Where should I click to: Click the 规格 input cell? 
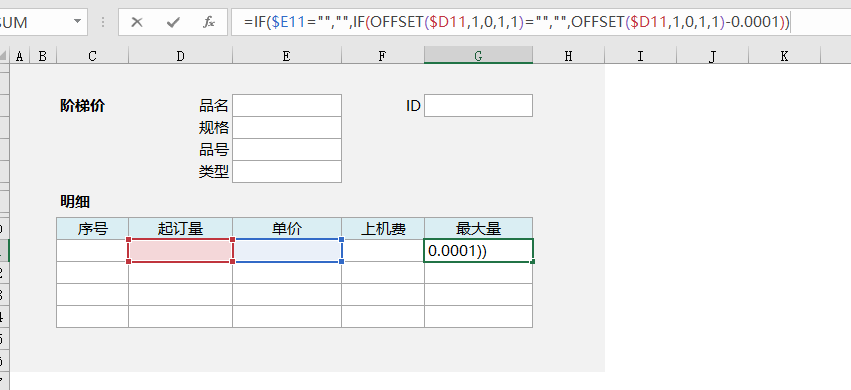287,127
